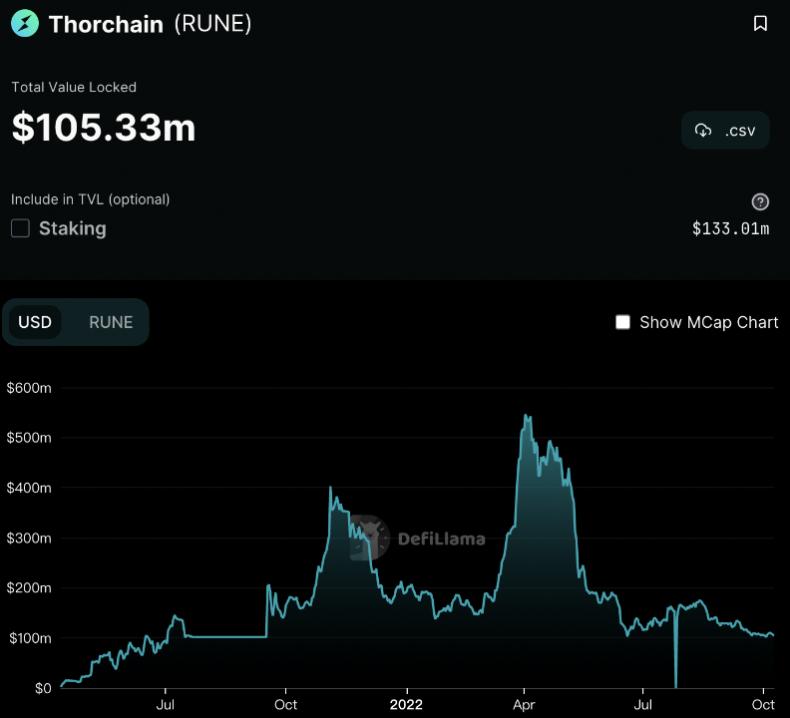
Task: Click the Thorchain lightning logo icon
Action: (x=25, y=24)
